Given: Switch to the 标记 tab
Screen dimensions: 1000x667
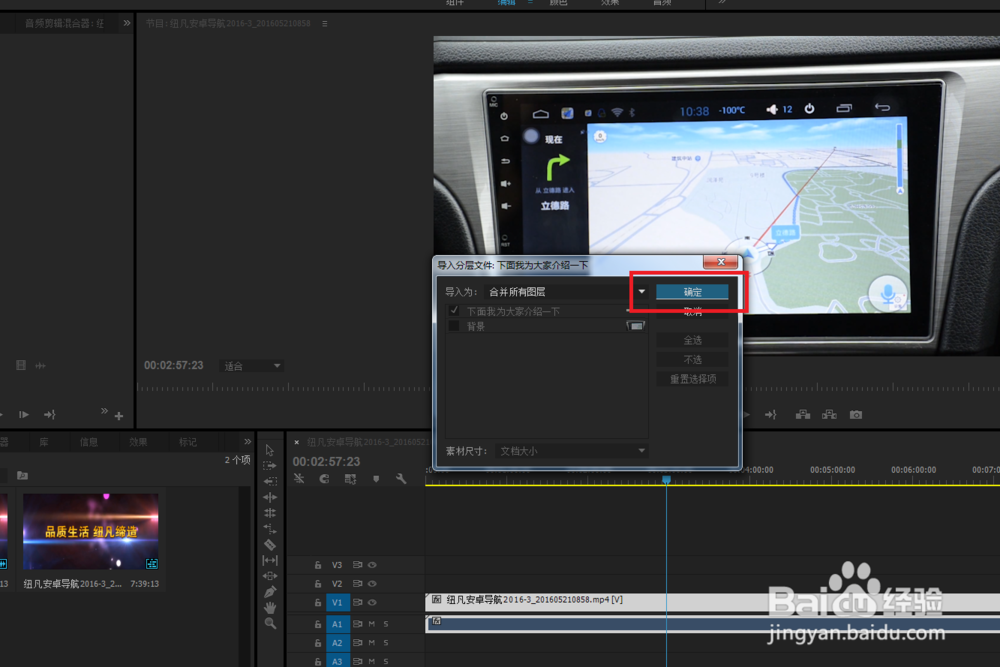Looking at the screenshot, I should [188, 442].
